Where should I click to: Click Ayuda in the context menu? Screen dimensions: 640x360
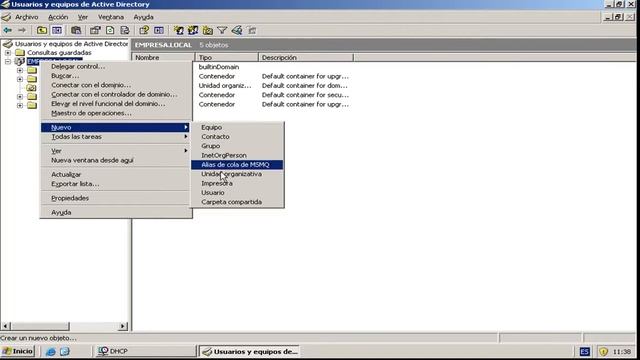pos(115,213)
